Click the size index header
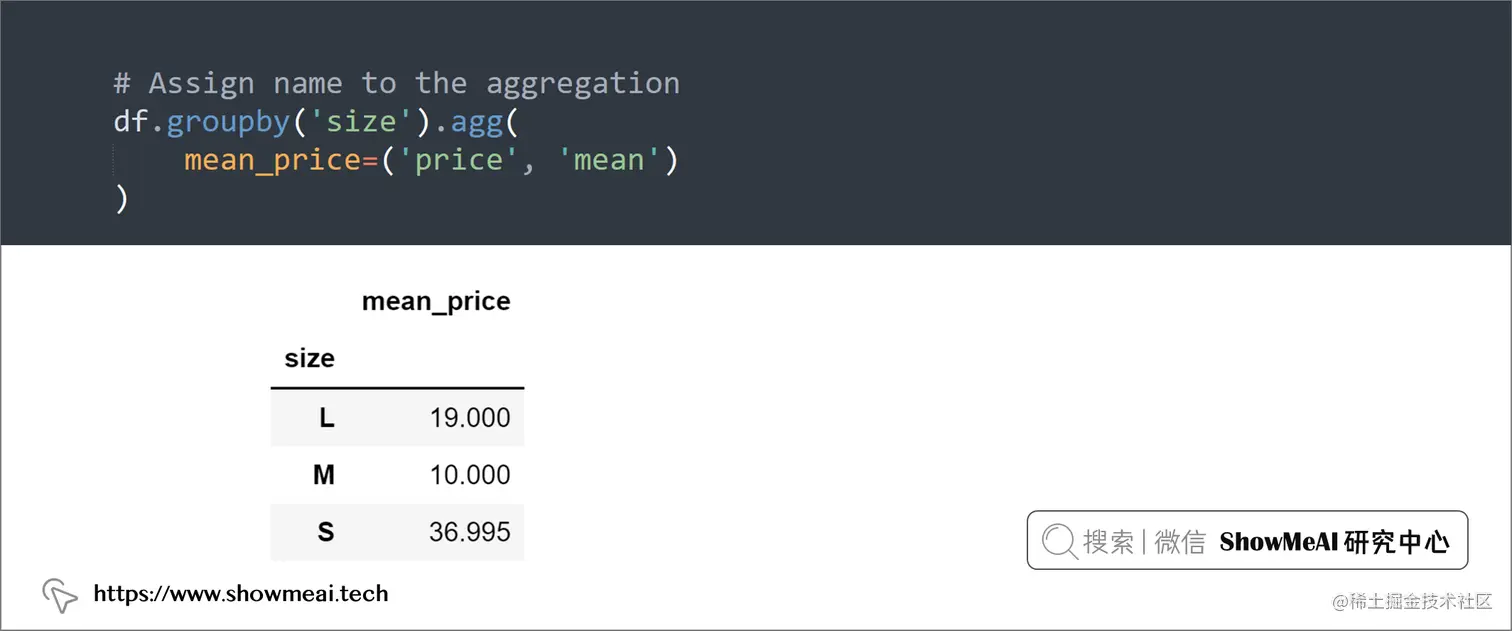The height and width of the screenshot is (631, 1512). [309, 359]
